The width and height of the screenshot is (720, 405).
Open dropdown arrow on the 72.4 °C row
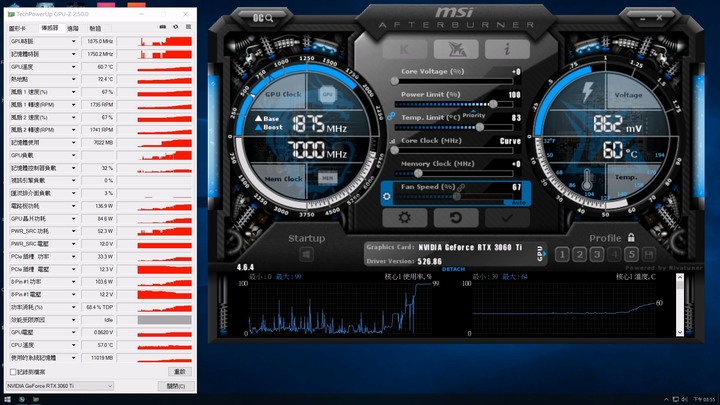click(x=73, y=79)
